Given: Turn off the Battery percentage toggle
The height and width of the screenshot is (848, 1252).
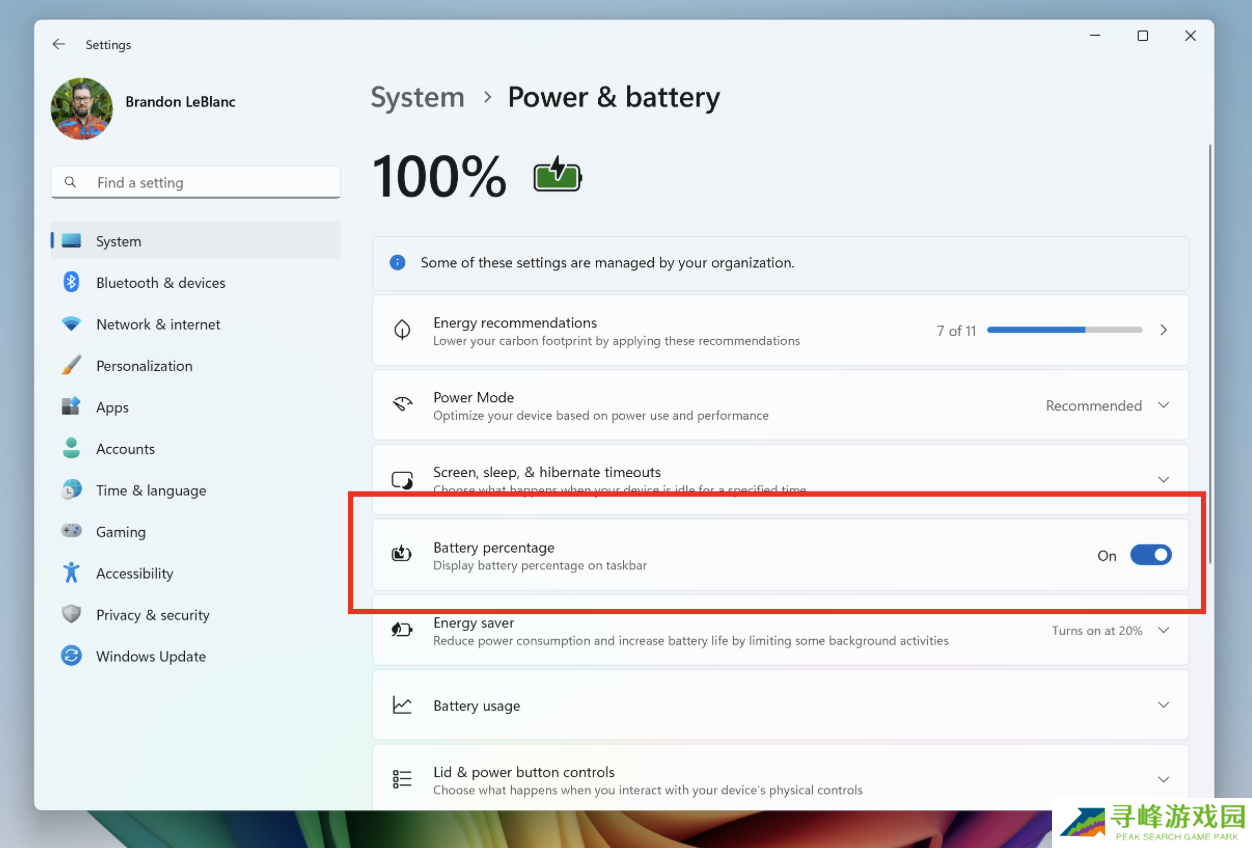Looking at the screenshot, I should [x=1150, y=555].
